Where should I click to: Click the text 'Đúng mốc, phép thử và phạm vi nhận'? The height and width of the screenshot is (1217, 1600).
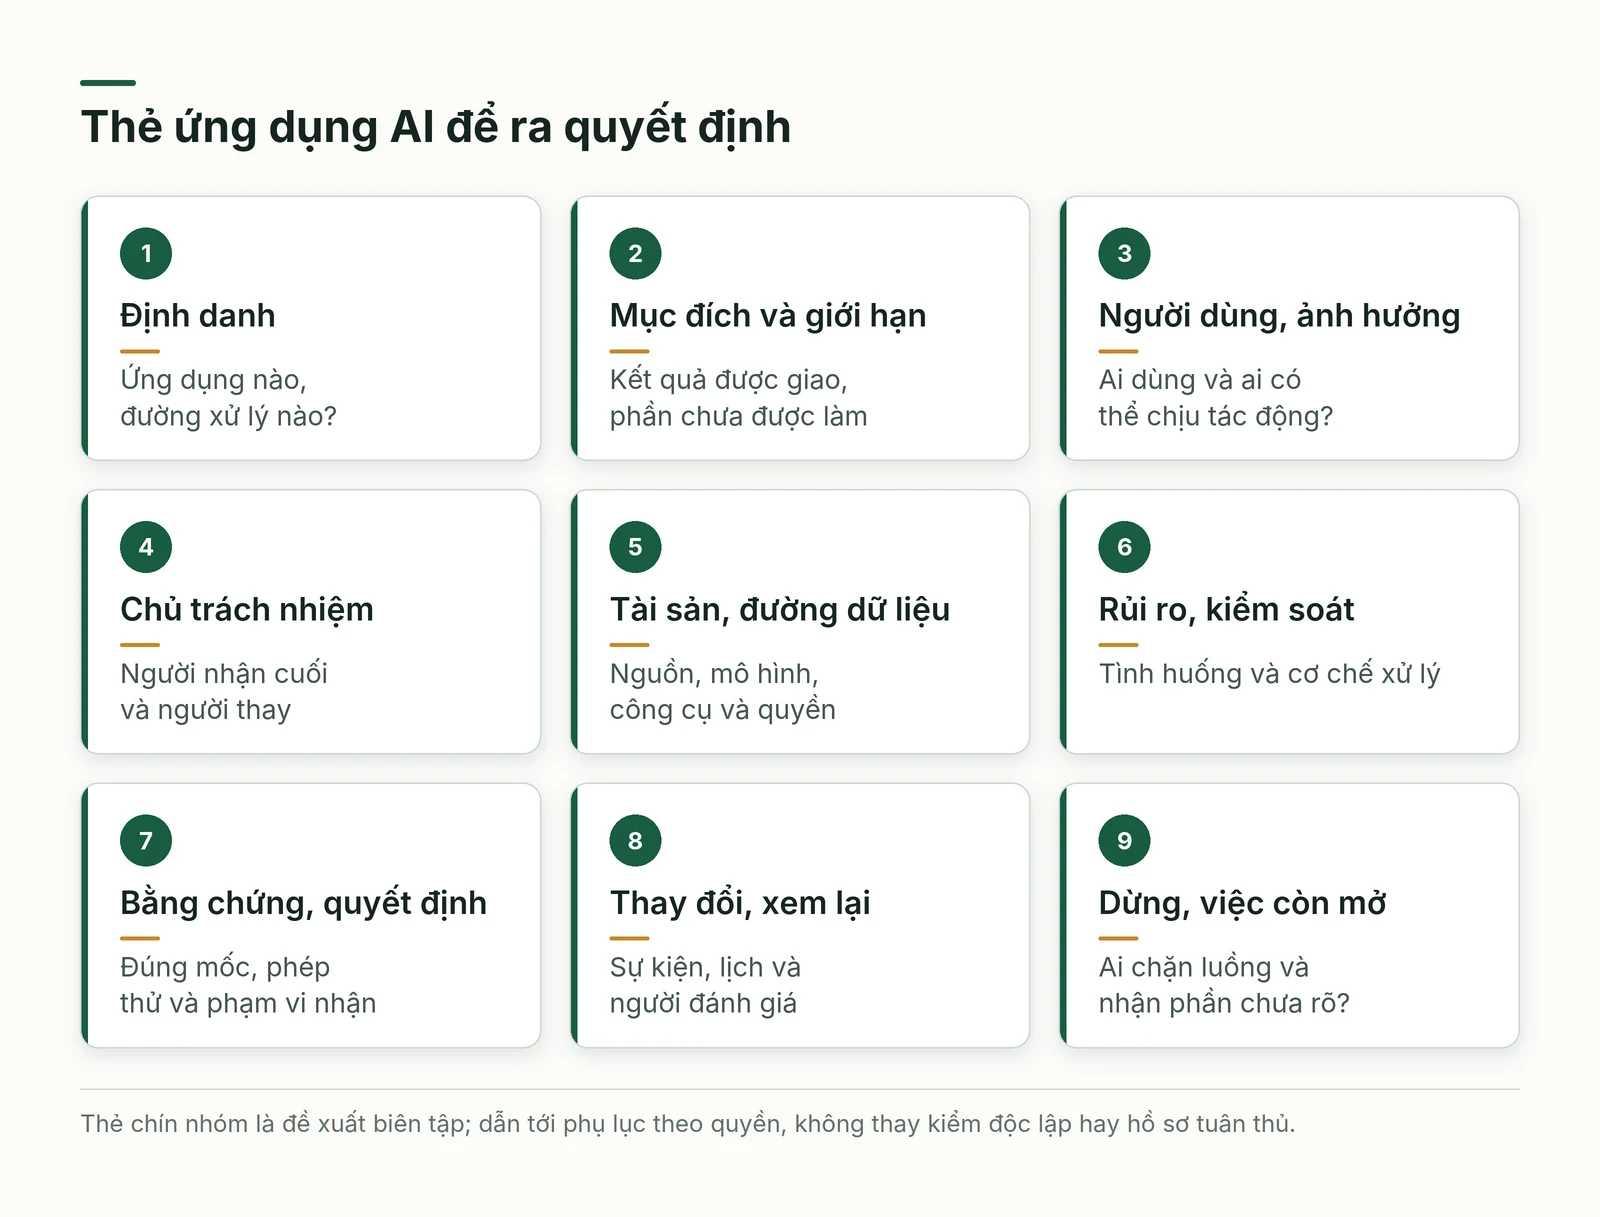click(248, 985)
